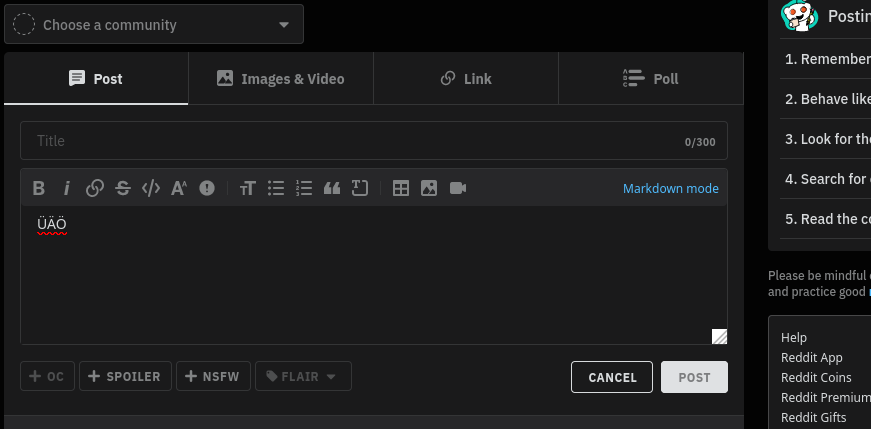Open the Reddit Premium link
871x429 pixels.
pos(826,397)
